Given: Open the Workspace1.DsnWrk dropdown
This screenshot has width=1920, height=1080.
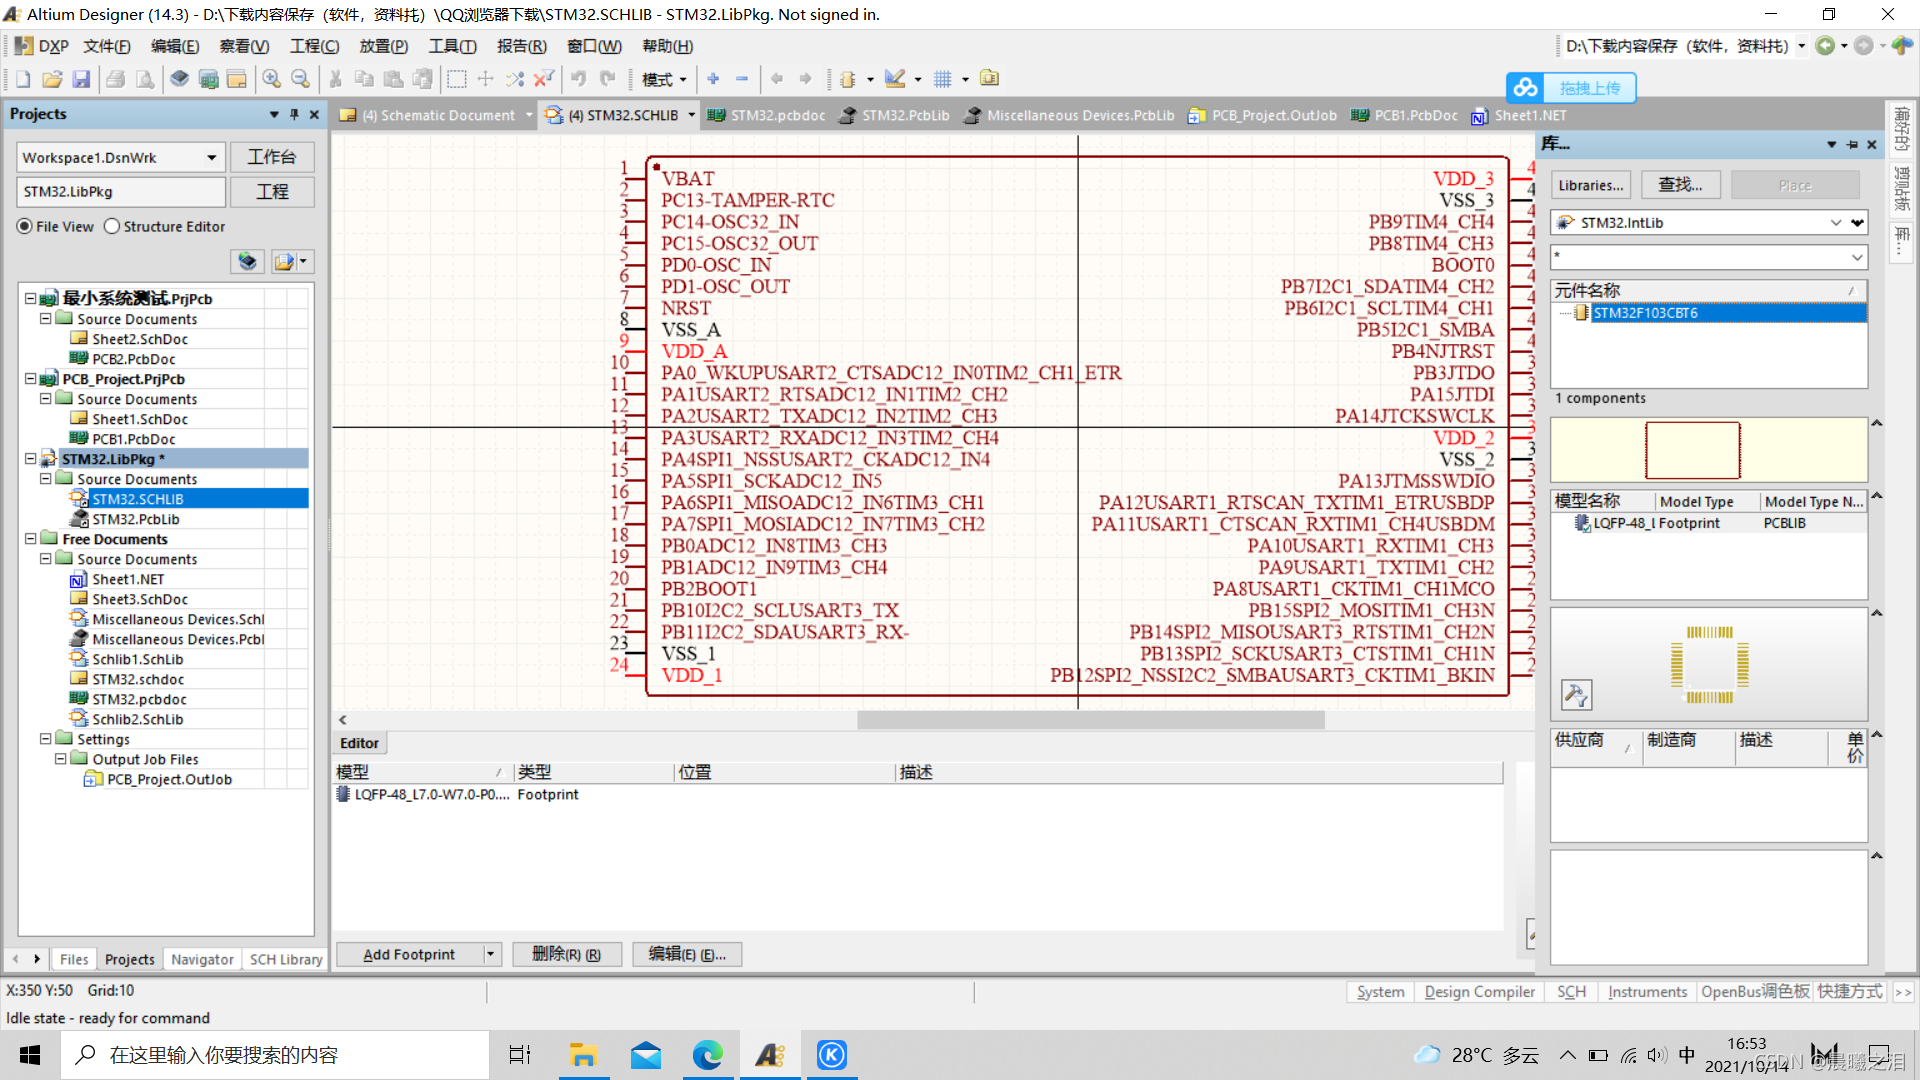Looking at the screenshot, I should point(211,158).
